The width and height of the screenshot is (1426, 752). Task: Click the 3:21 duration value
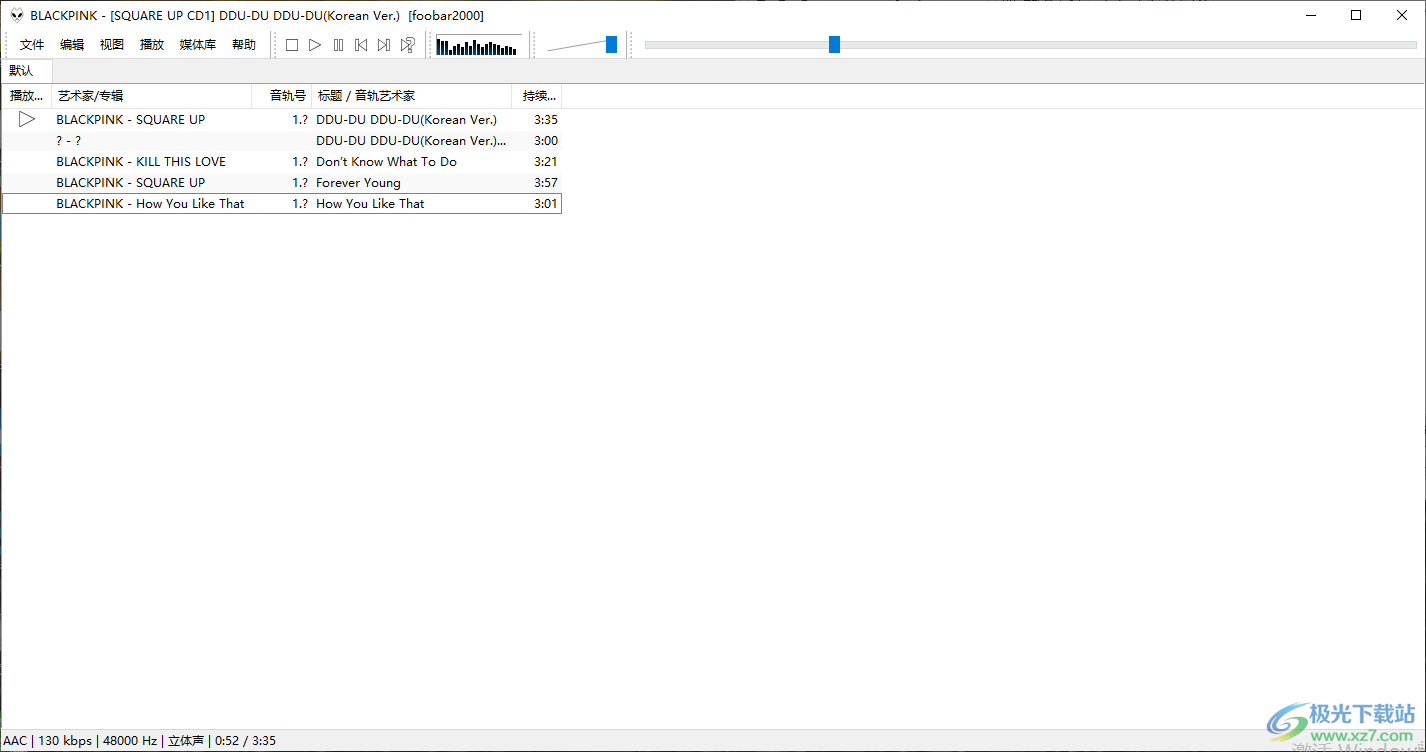[546, 161]
